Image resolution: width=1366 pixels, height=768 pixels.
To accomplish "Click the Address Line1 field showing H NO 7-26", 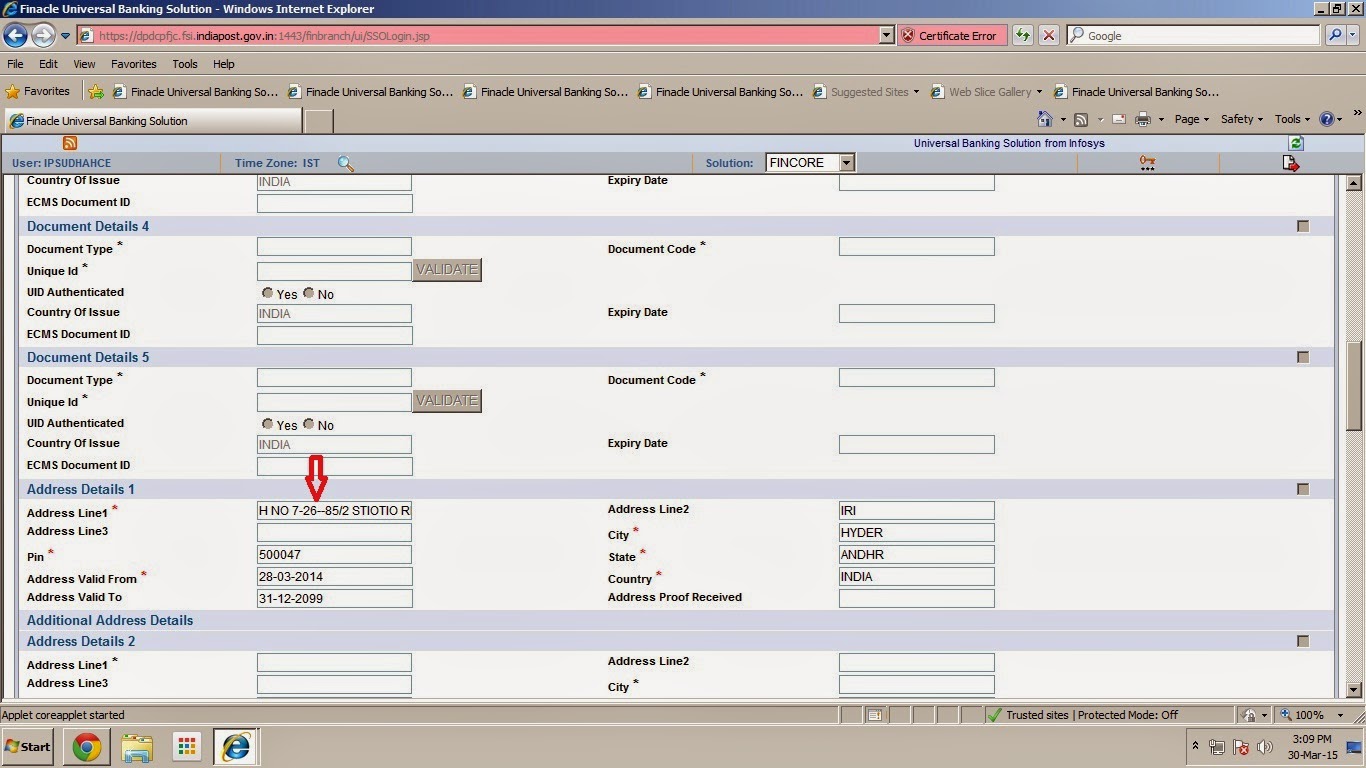I will [334, 510].
